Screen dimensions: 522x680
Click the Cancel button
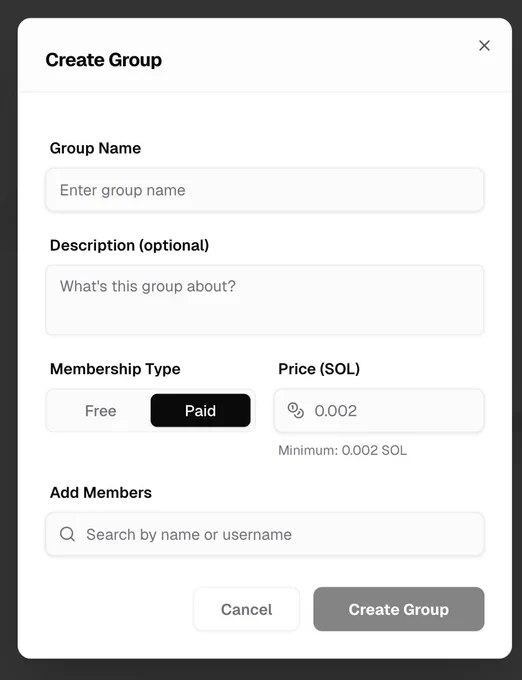[246, 609]
